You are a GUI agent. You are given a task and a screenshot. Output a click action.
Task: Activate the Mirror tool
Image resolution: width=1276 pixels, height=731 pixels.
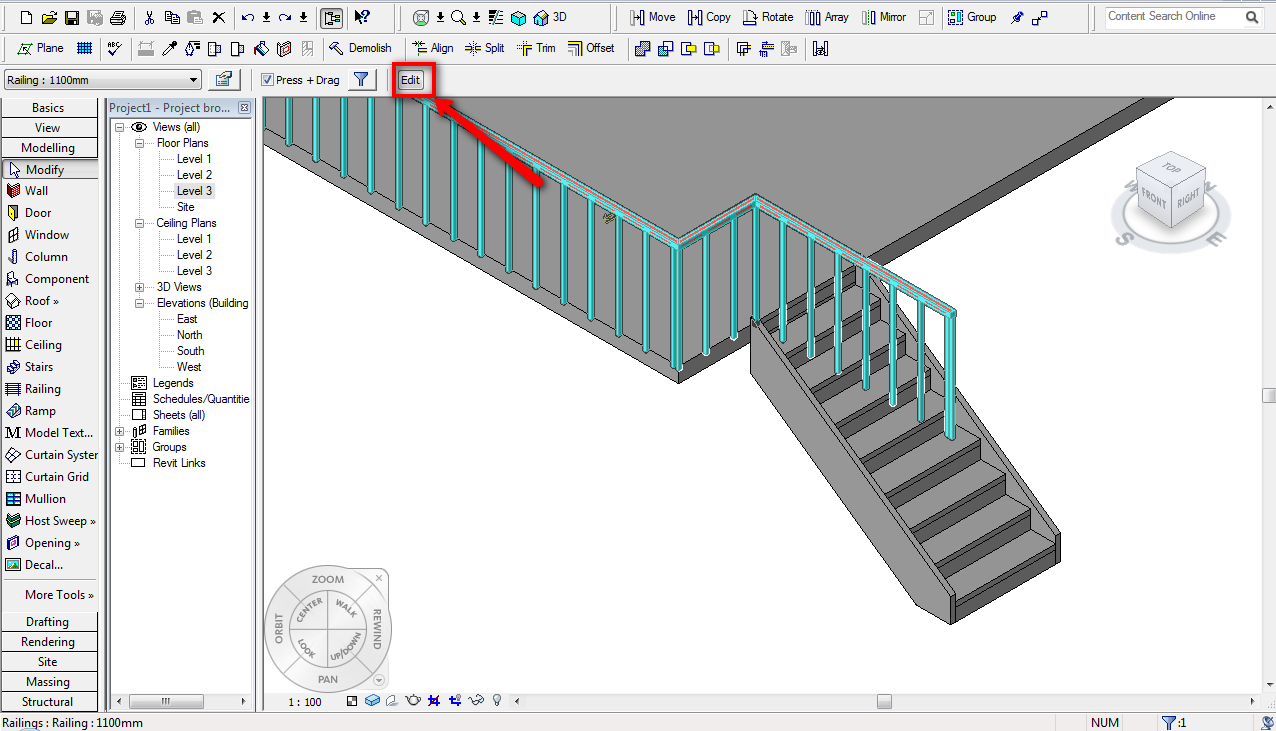tap(883, 17)
